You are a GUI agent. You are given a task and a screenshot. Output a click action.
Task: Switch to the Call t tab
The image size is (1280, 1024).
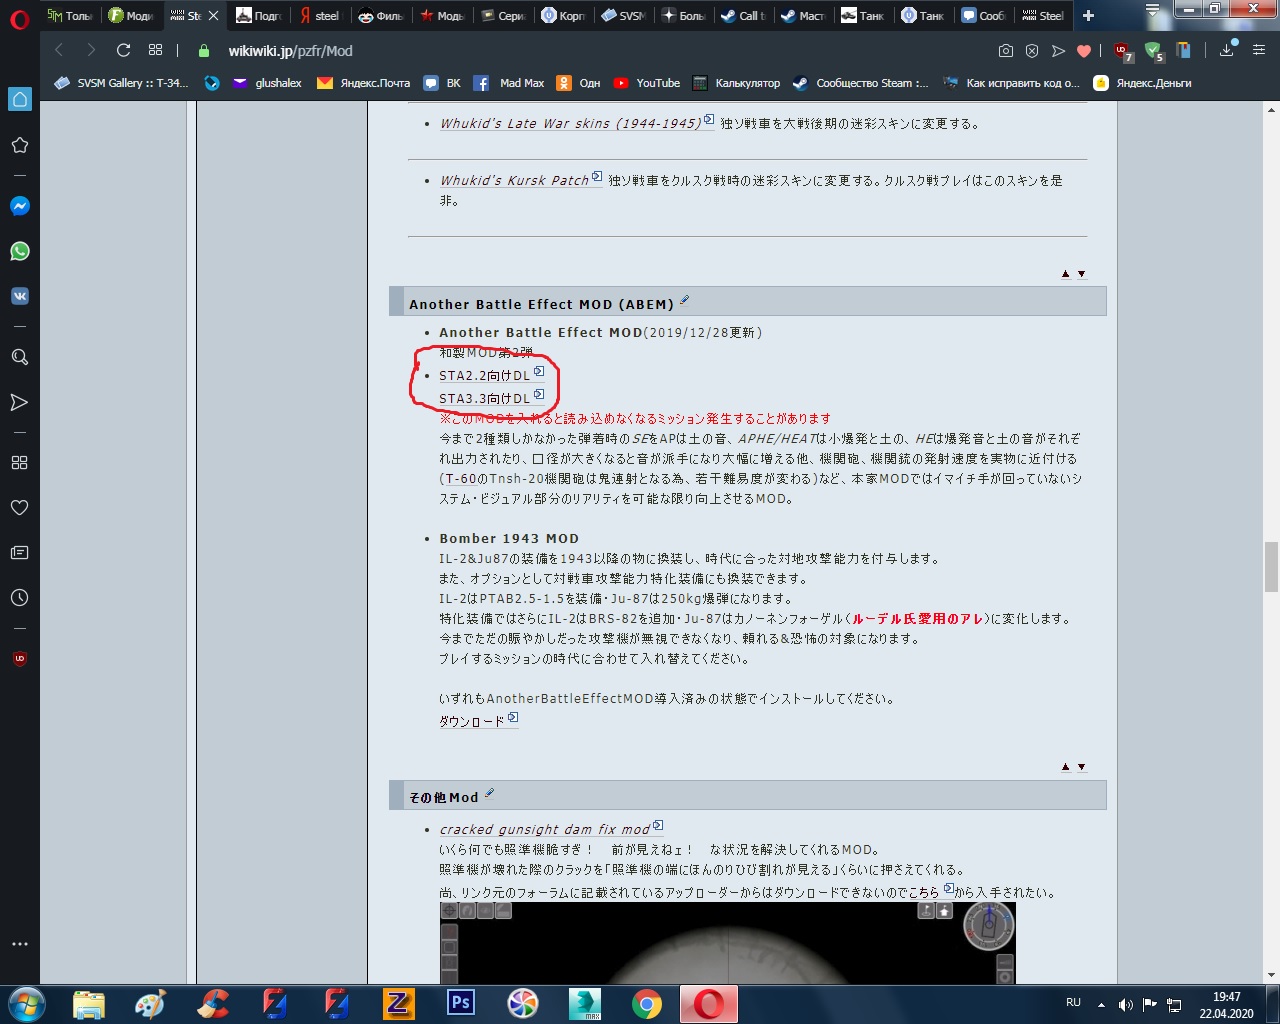click(744, 15)
